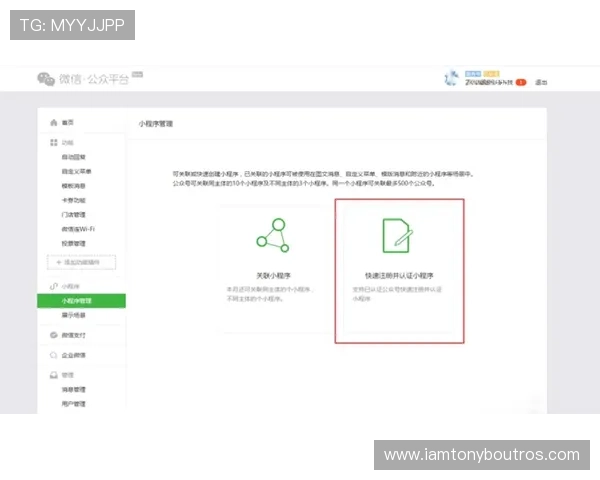
Task: Click the account name in the header
Action: (x=489, y=82)
